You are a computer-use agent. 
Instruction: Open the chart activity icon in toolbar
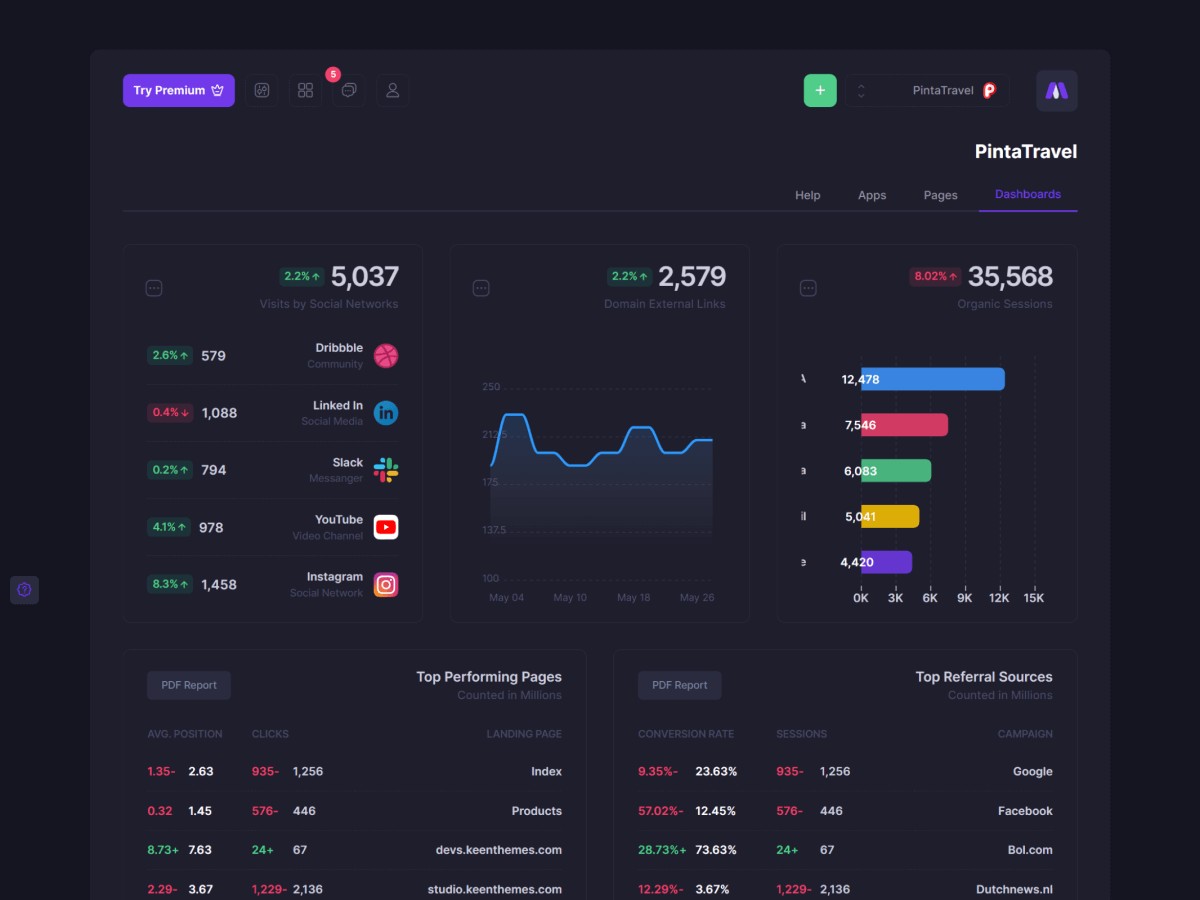click(x=261, y=90)
